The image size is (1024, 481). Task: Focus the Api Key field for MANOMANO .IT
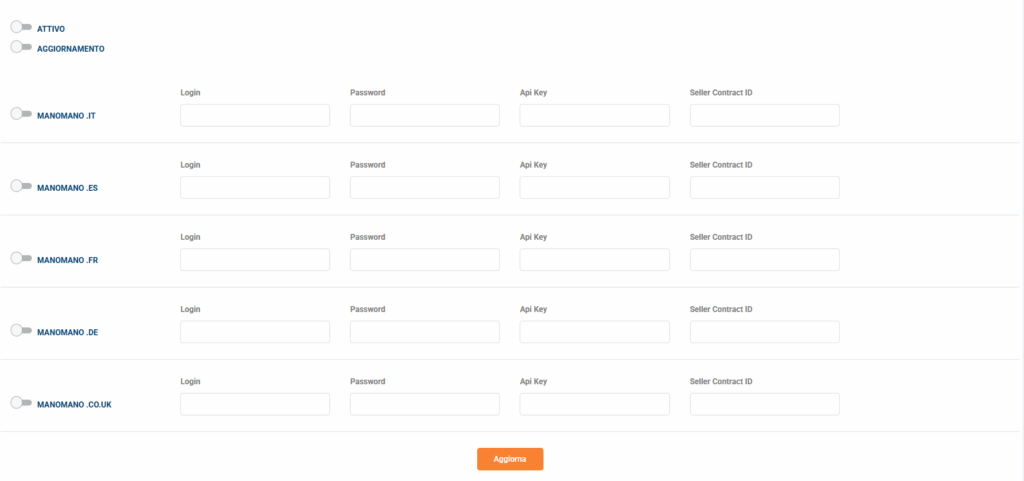[x=595, y=116]
